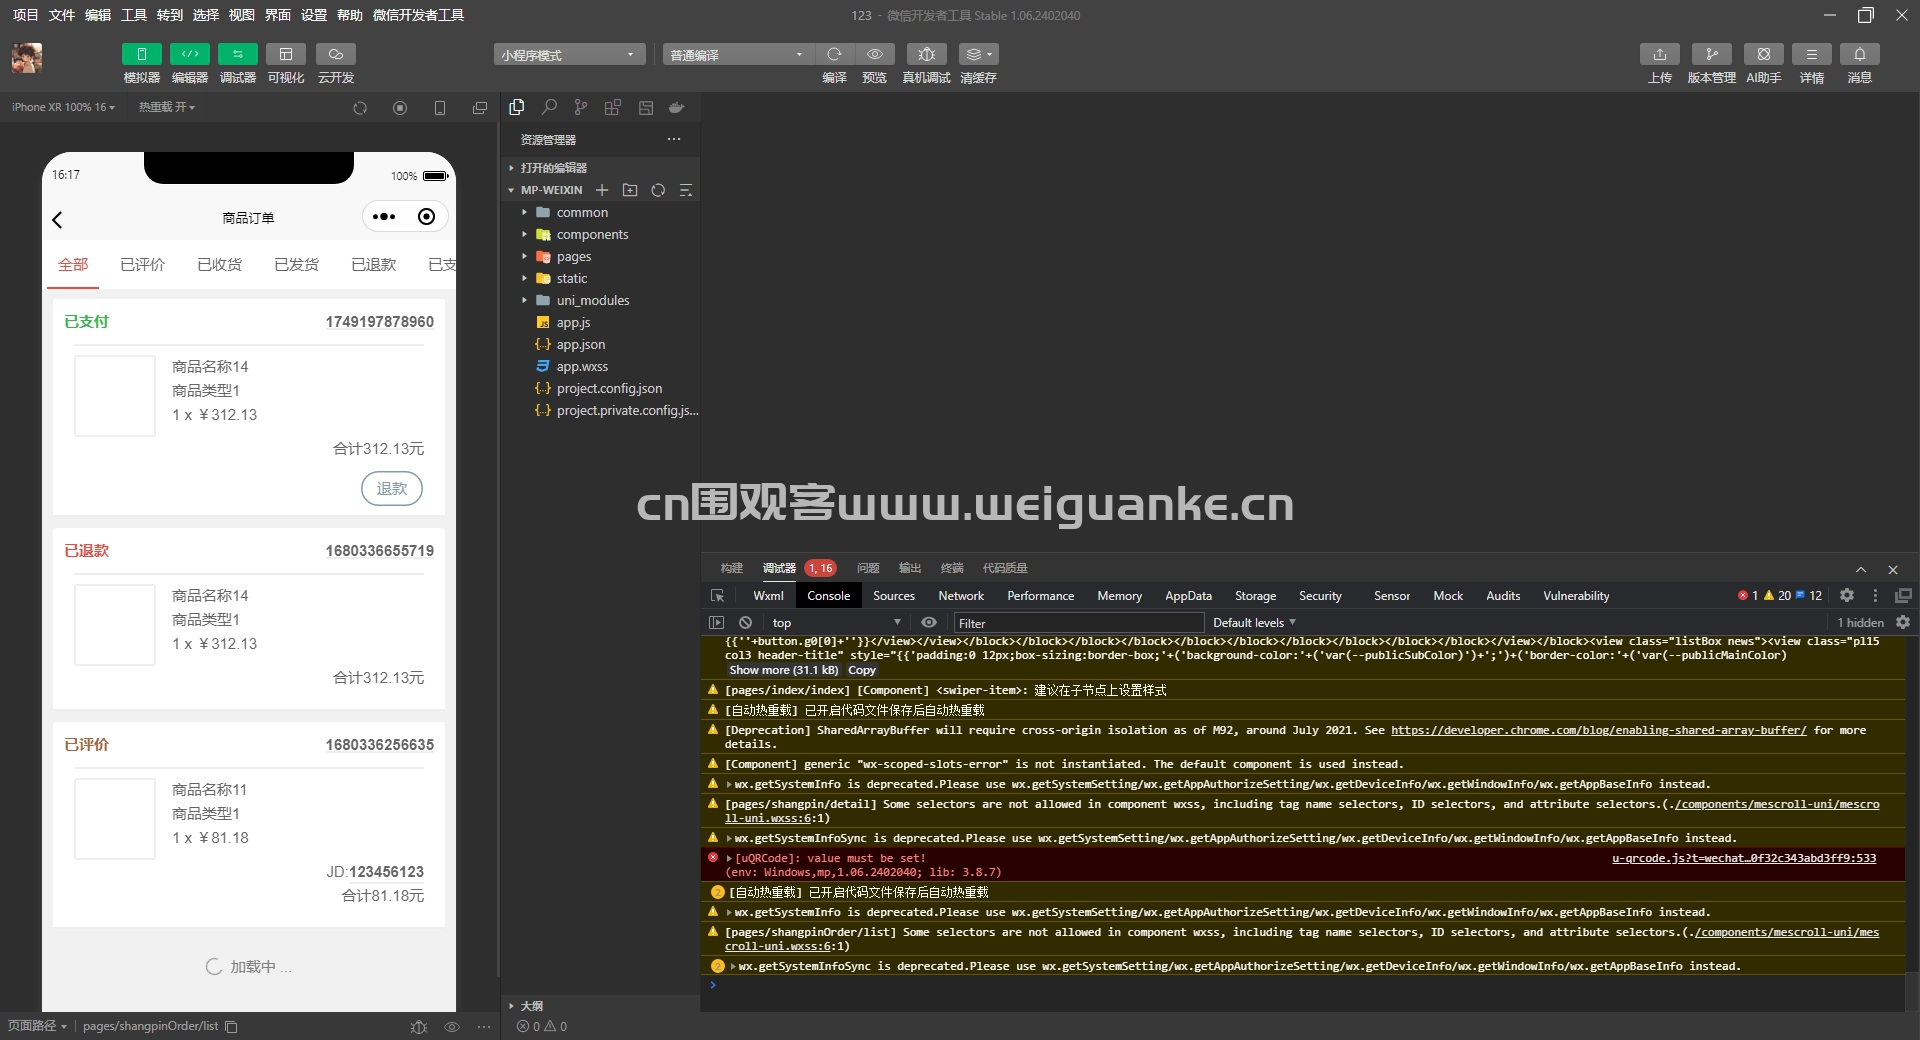Viewport: 1920px width, 1040px height.
Task: Toggle the debugger panel button
Action: [237, 54]
